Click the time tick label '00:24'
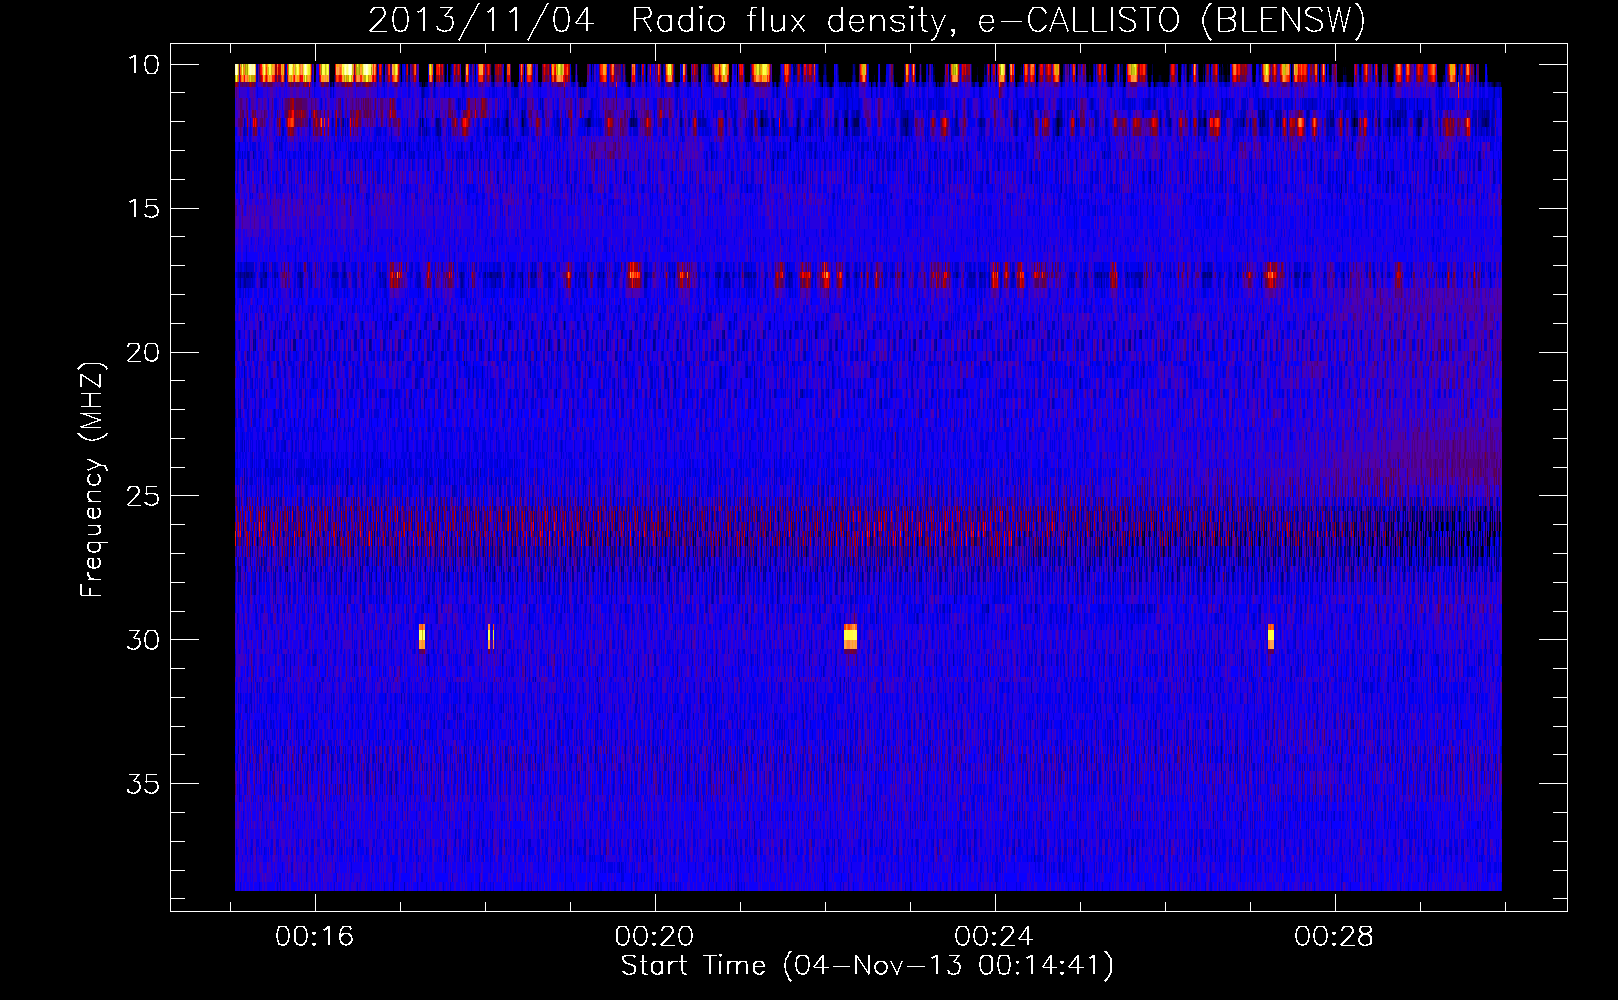This screenshot has width=1618, height=1000. click(995, 936)
